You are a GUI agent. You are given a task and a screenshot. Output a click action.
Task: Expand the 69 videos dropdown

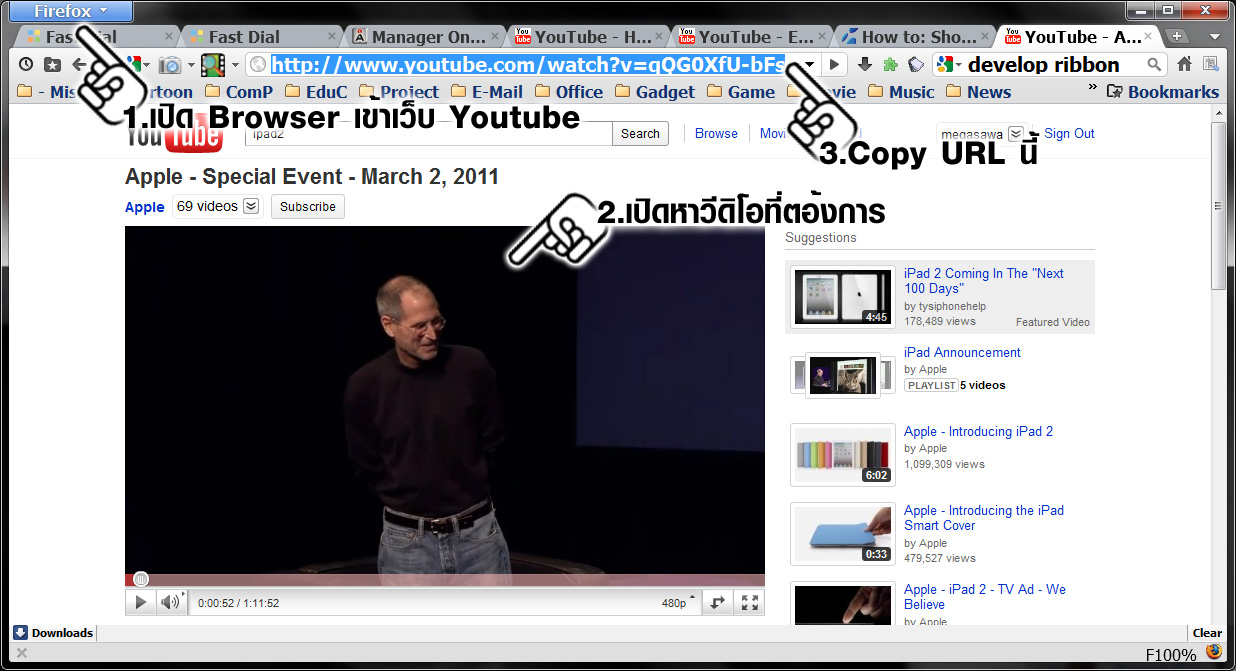252,206
